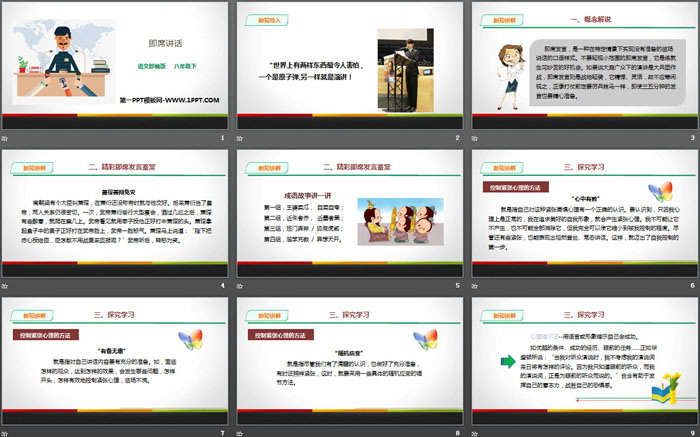The height and width of the screenshot is (437, 700).
Task: Select slide 6 thumbnail about 心中有数
Action: pyautogui.click(x=585, y=213)
